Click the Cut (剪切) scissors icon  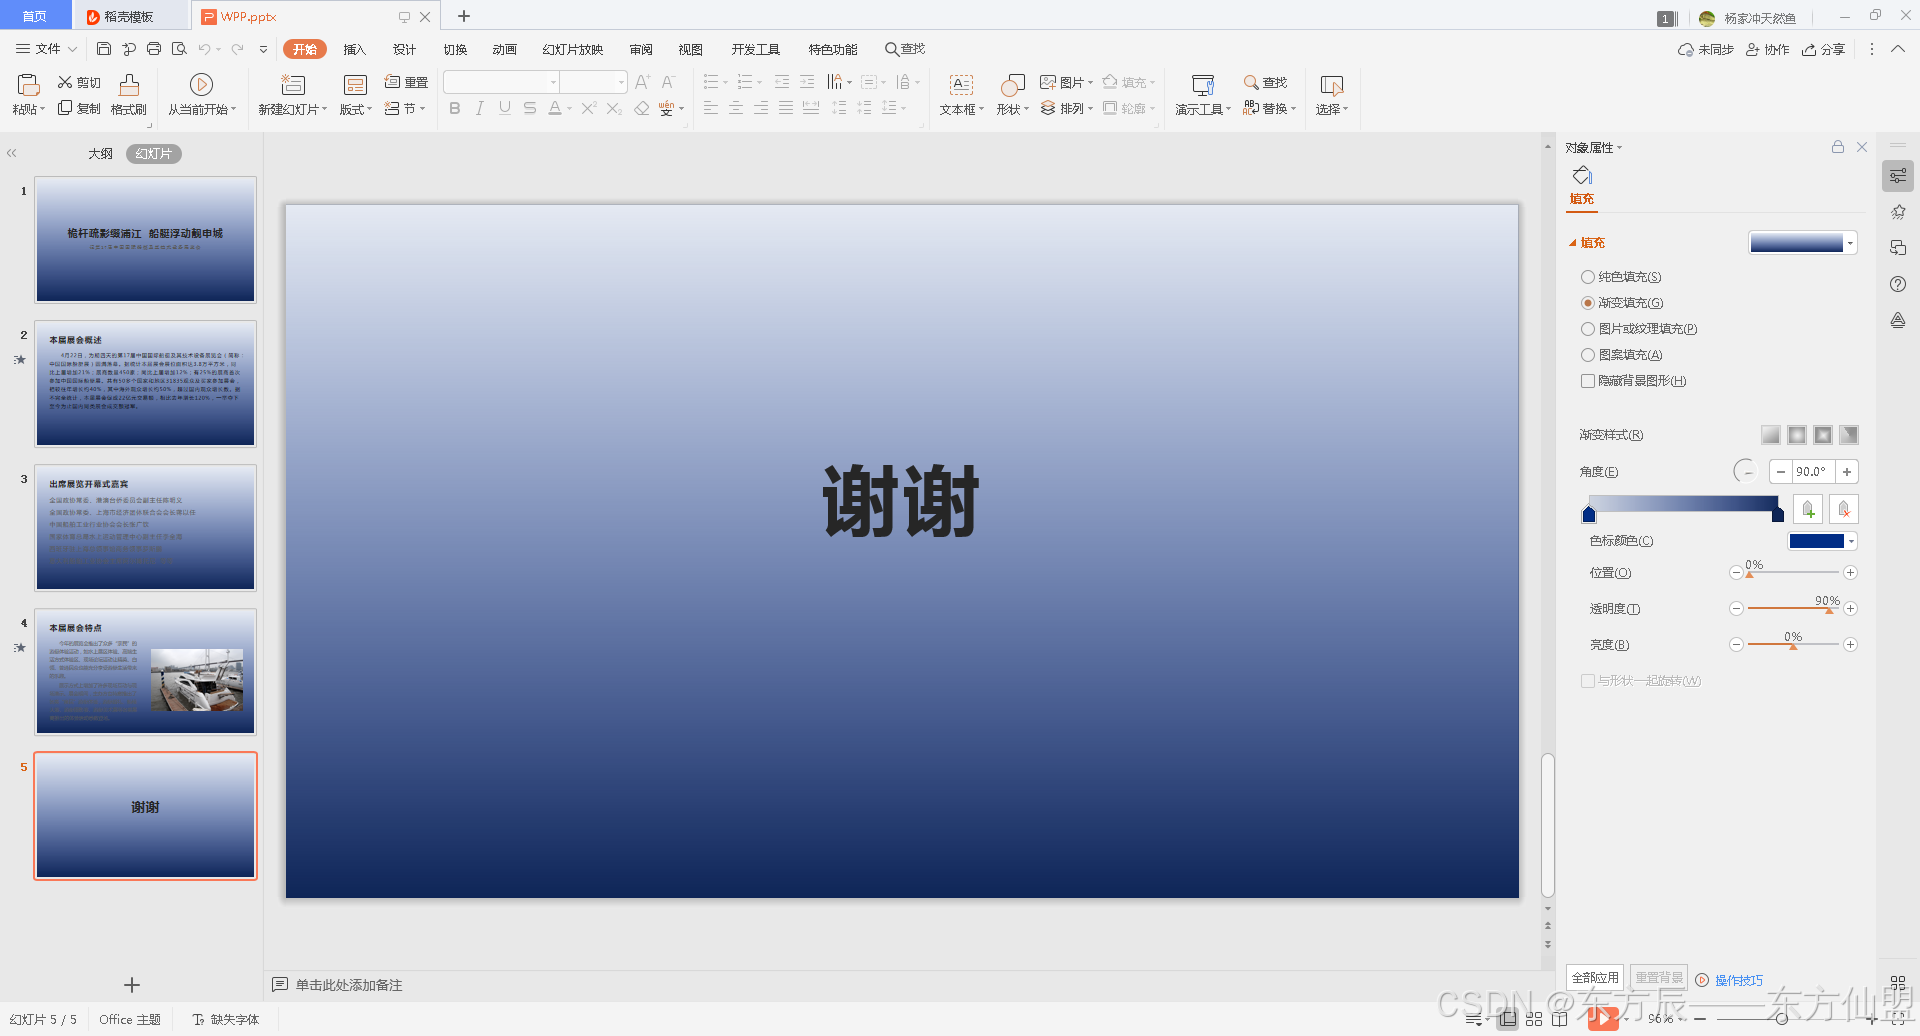[65, 82]
